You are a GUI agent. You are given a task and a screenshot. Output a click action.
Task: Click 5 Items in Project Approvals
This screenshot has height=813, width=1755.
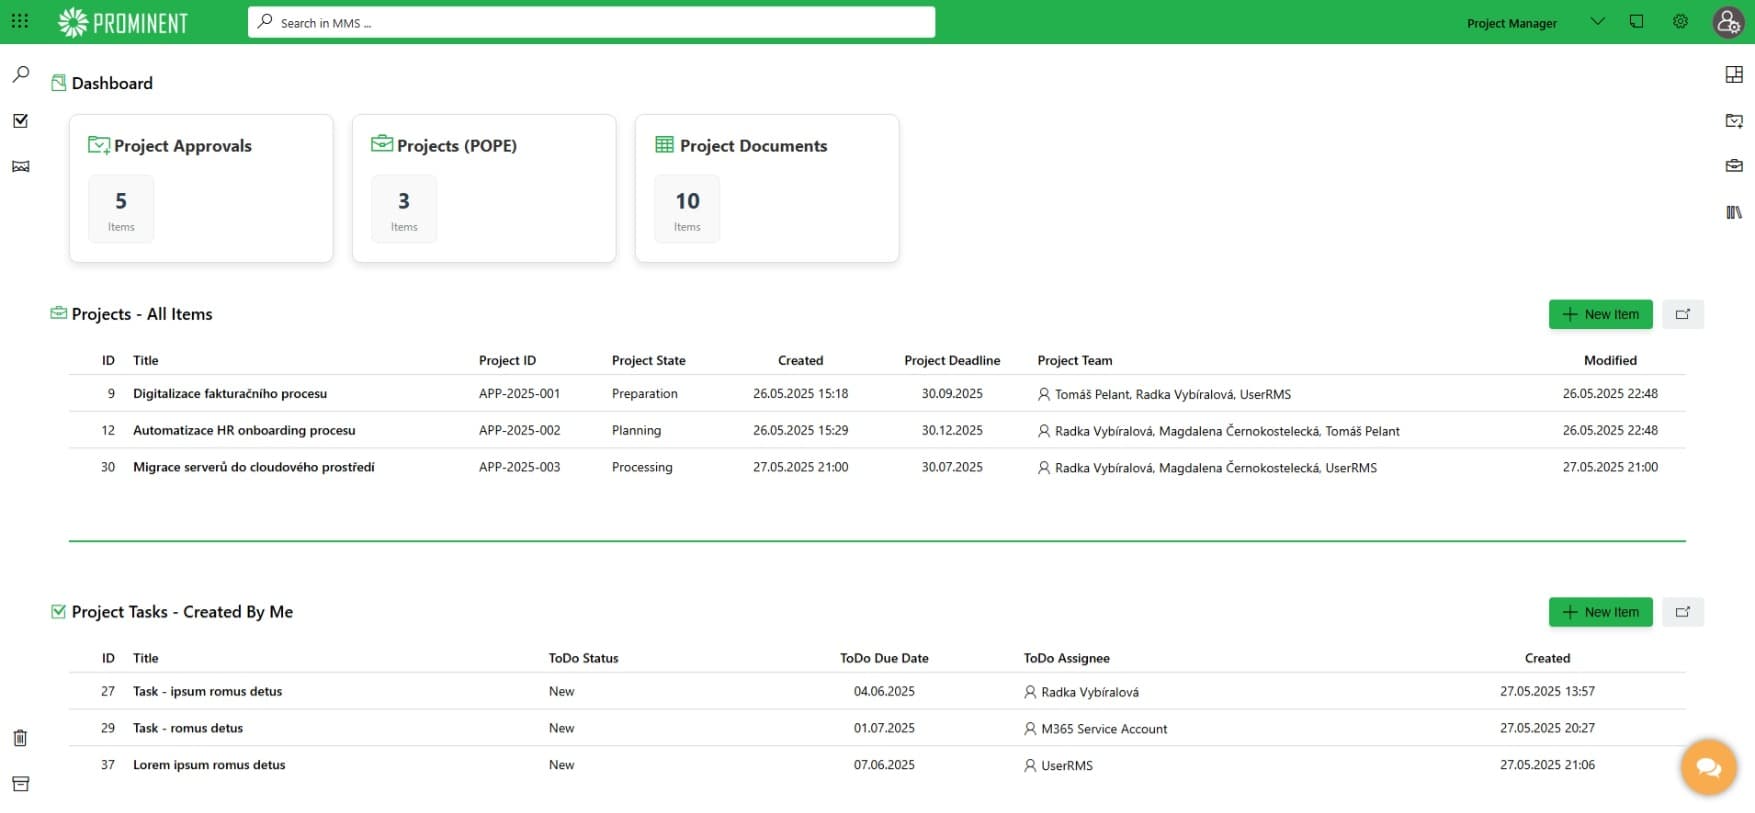coord(121,209)
